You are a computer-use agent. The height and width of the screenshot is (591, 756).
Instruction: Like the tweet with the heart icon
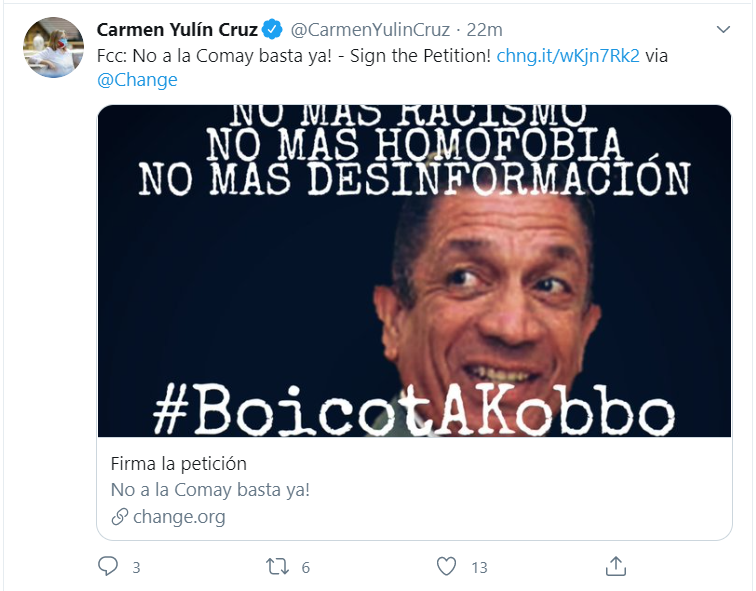pyautogui.click(x=447, y=566)
